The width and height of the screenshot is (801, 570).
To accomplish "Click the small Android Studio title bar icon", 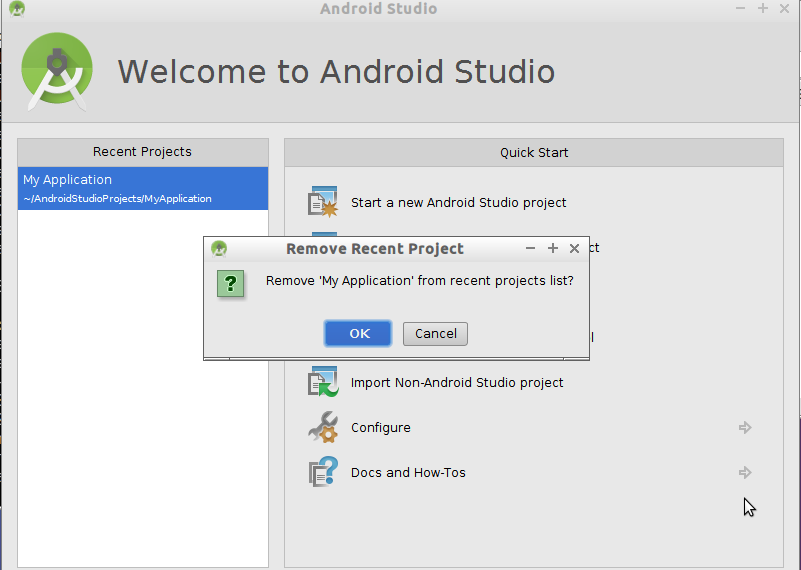I will coord(17,9).
